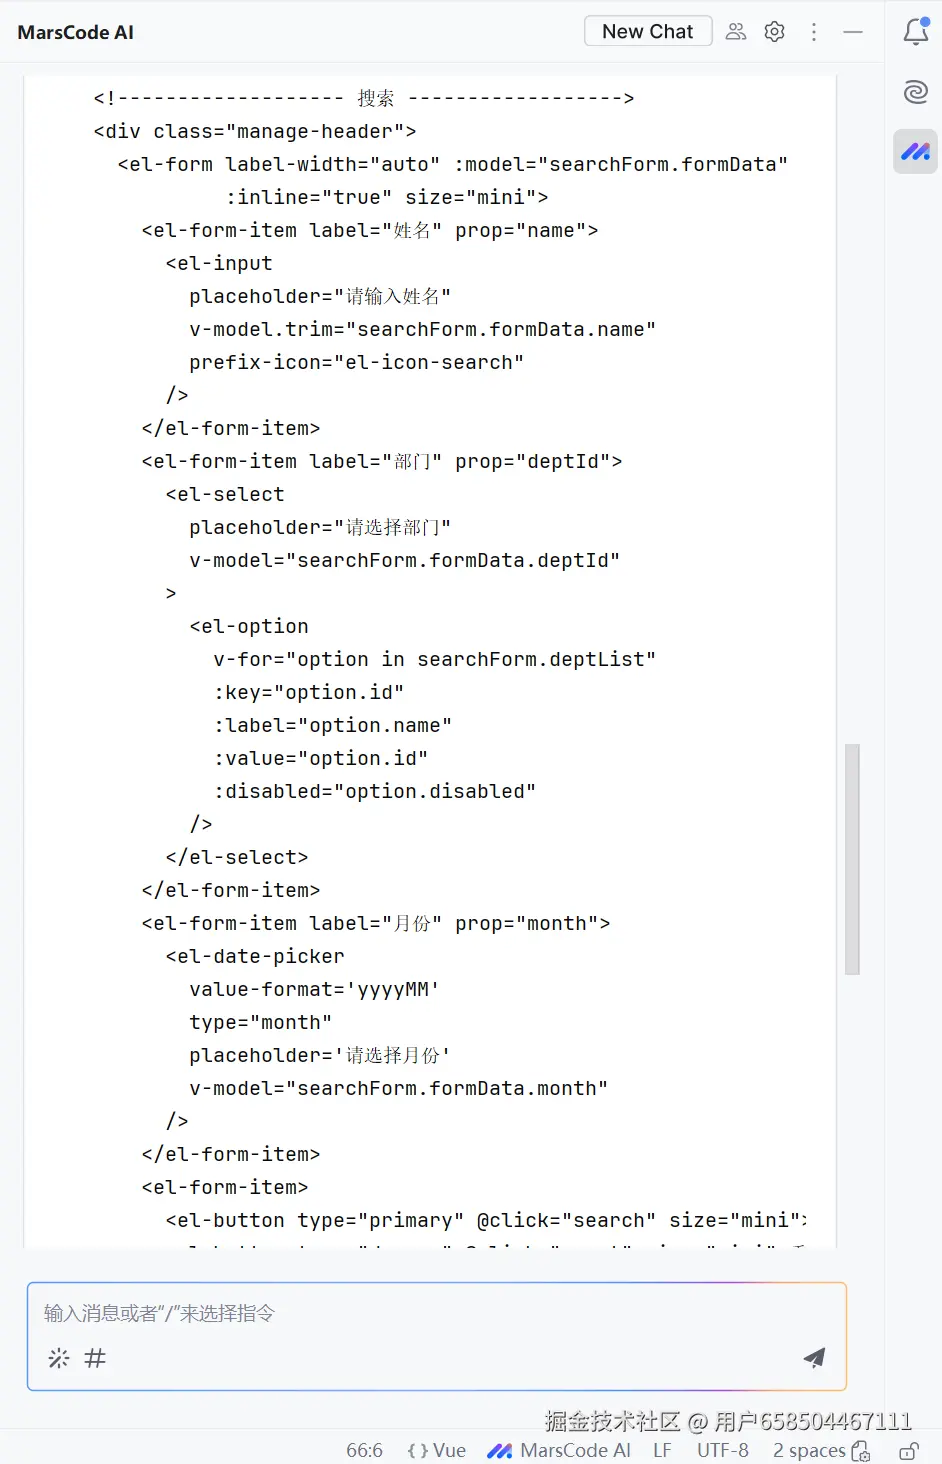Collapse the MarsCode AI panel with dash
Screen dimensions: 942x1464
point(853,32)
